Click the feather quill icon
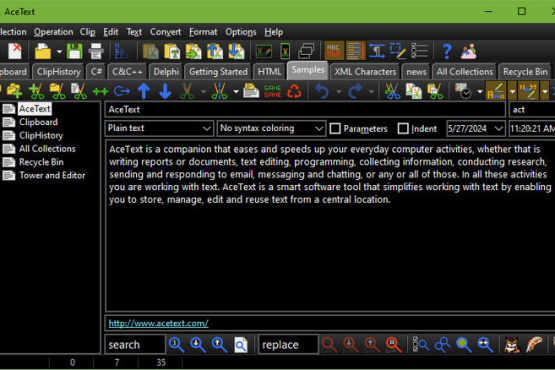Screen dimensions: 555x370 [534, 345]
